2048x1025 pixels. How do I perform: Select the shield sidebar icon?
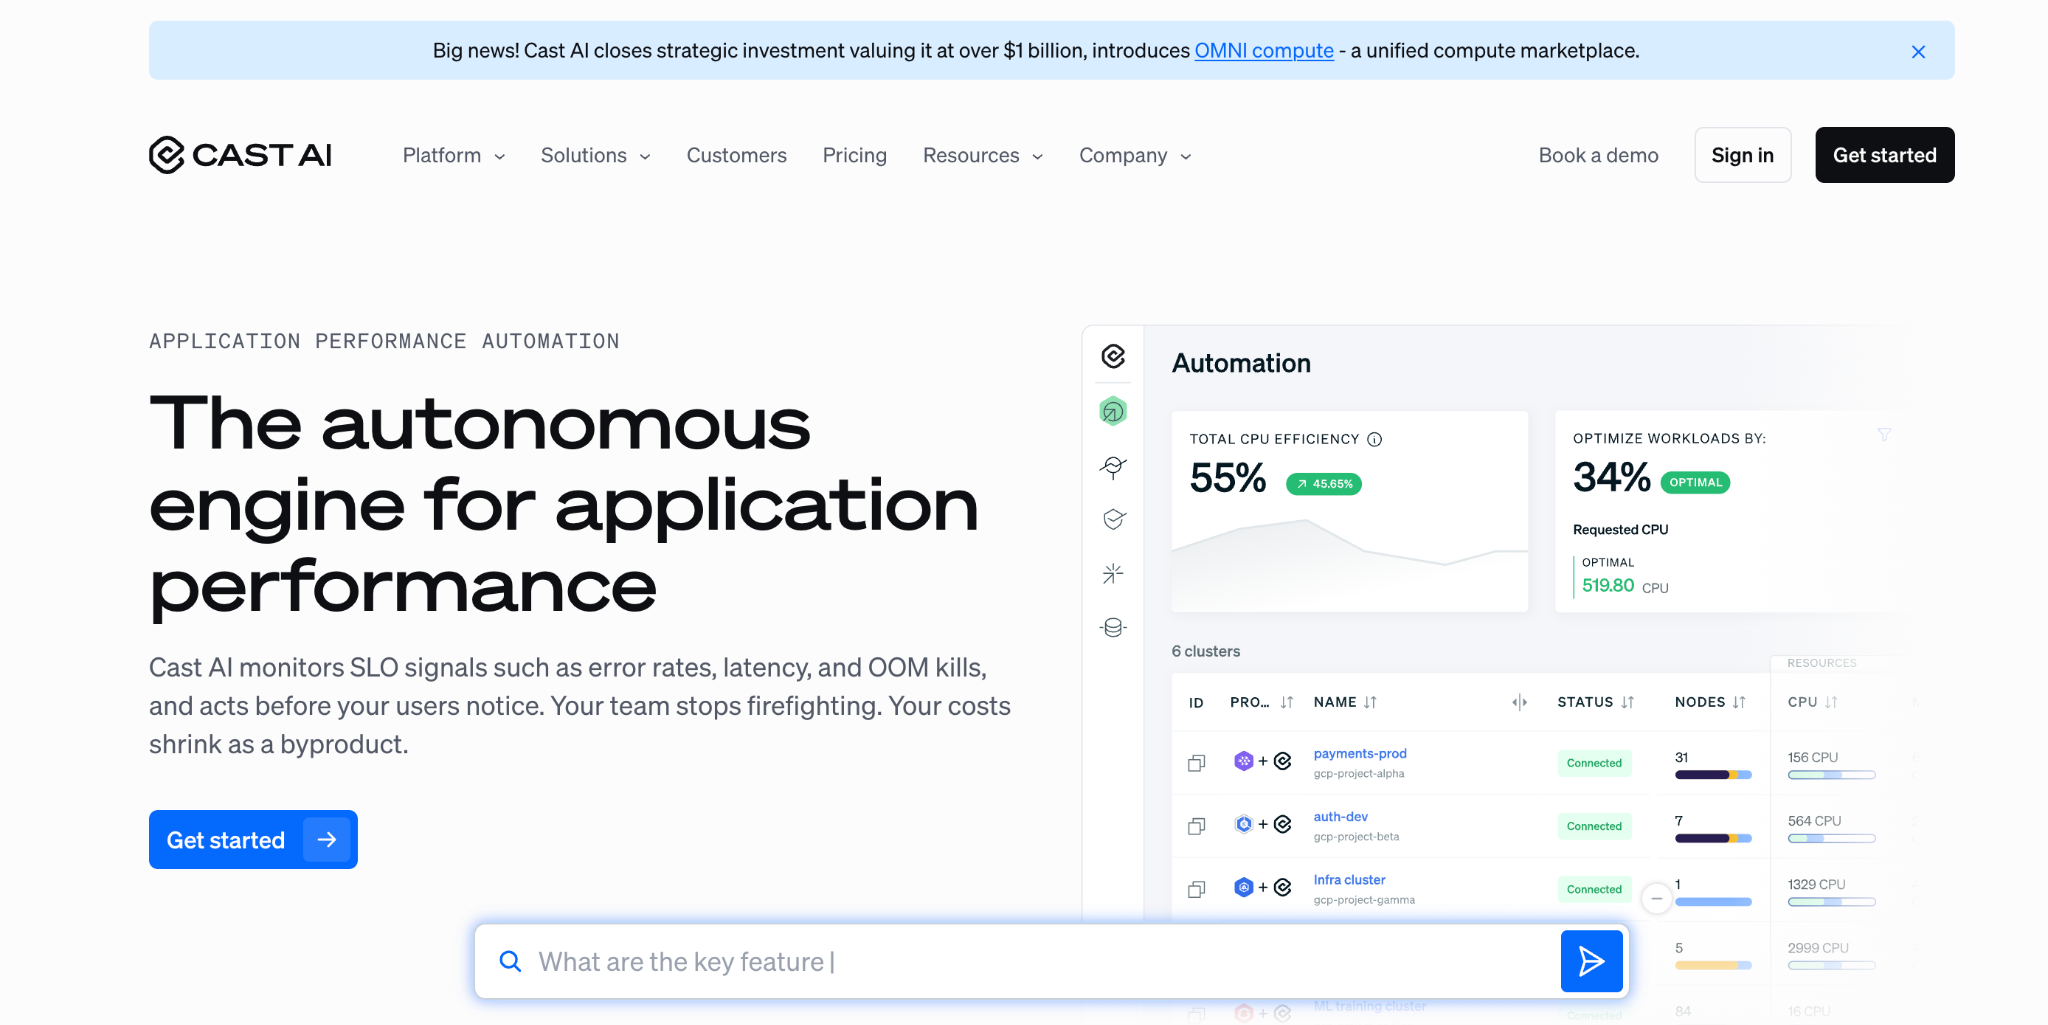pyautogui.click(x=1113, y=519)
